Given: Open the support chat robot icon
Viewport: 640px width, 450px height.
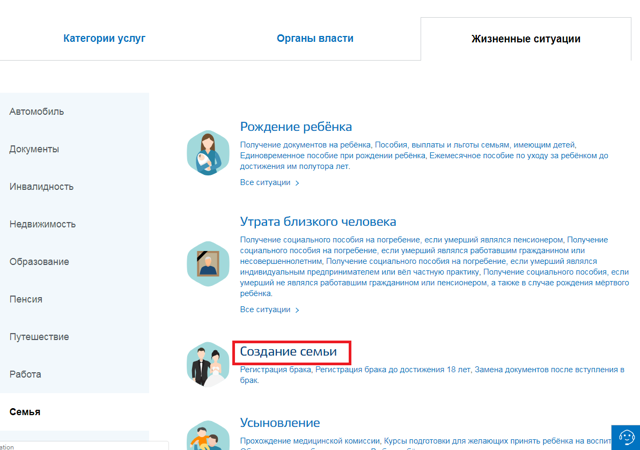Looking at the screenshot, I should [x=626, y=438].
